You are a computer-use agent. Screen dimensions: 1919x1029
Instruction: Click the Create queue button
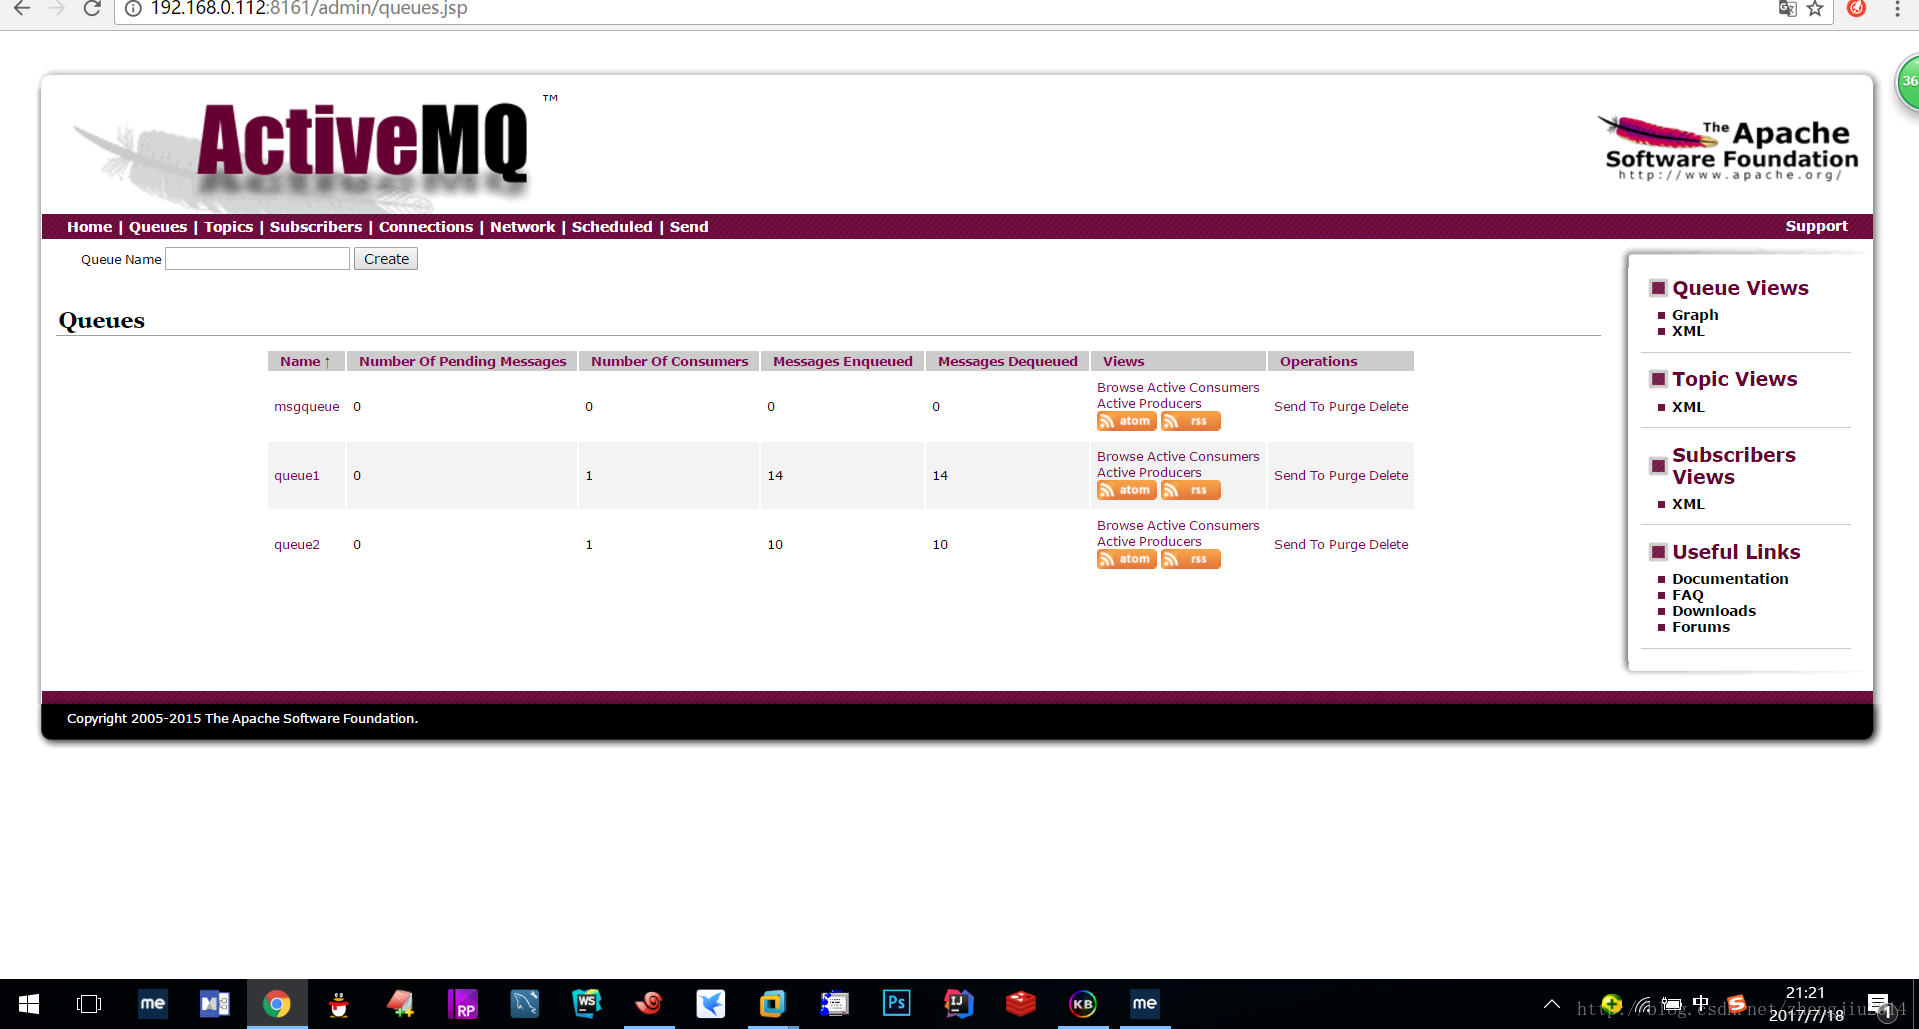tap(386, 259)
